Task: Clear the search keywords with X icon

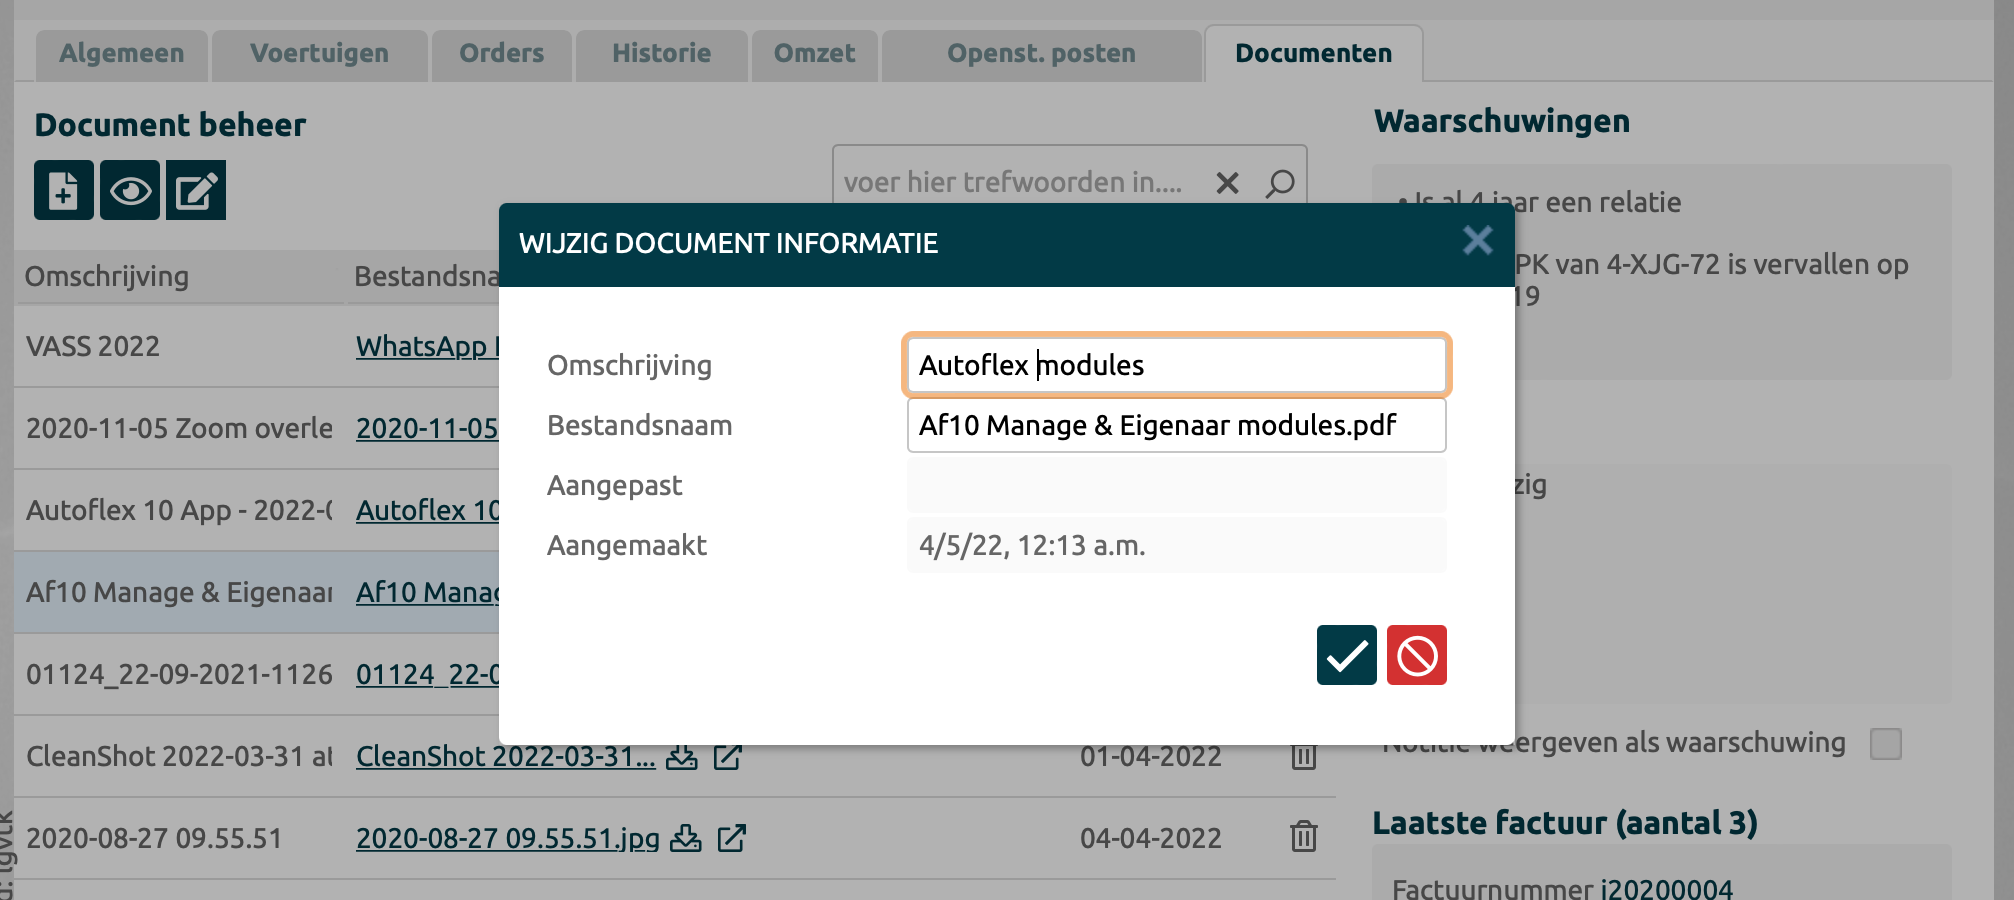Action: click(x=1227, y=183)
